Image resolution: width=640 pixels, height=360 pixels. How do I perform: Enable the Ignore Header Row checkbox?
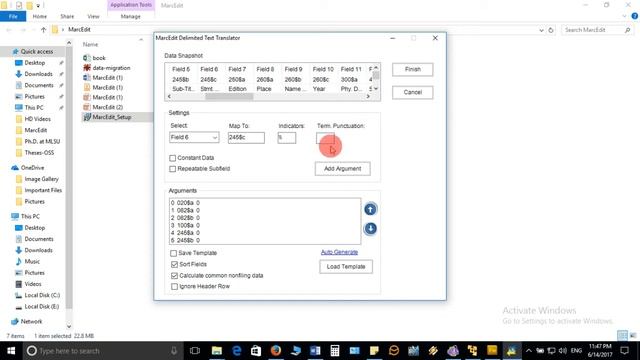click(x=174, y=287)
